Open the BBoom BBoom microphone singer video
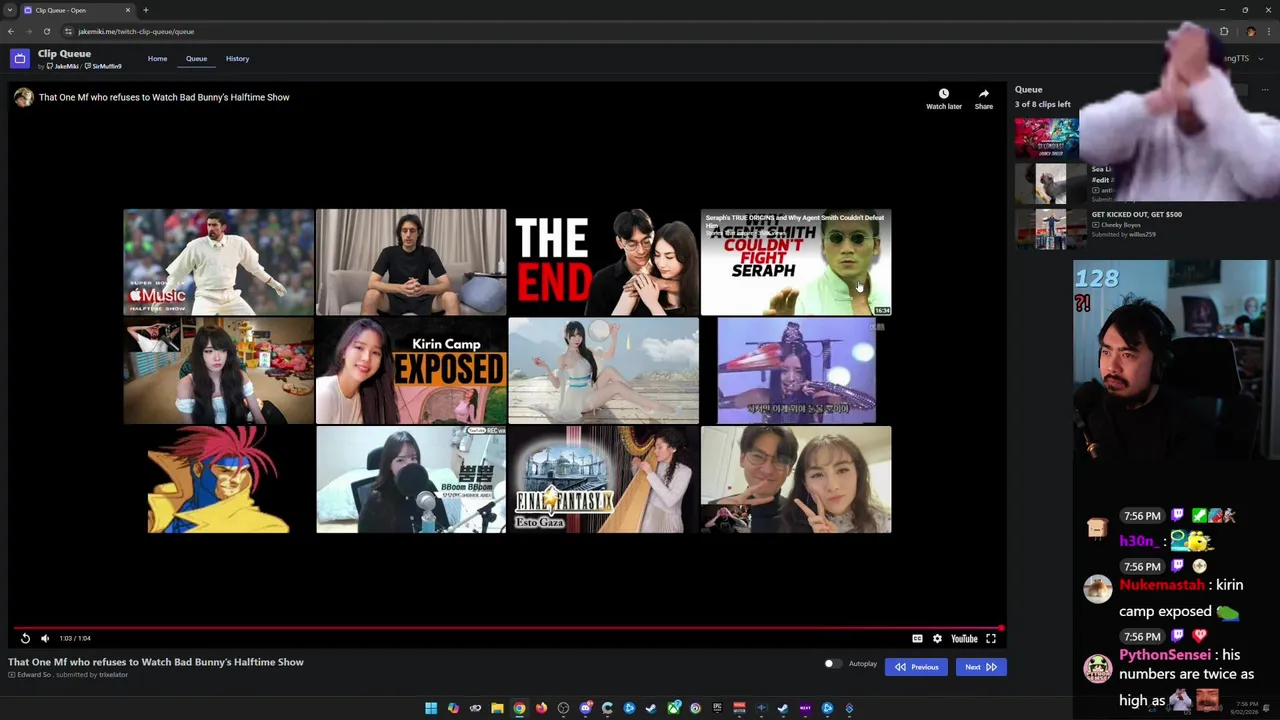The height and width of the screenshot is (720, 1280). tap(411, 479)
